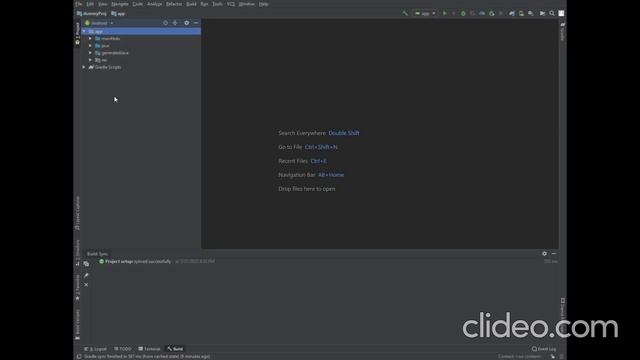Open the Logcat tool window tab
This screenshot has width=640, height=360.
click(x=95, y=349)
